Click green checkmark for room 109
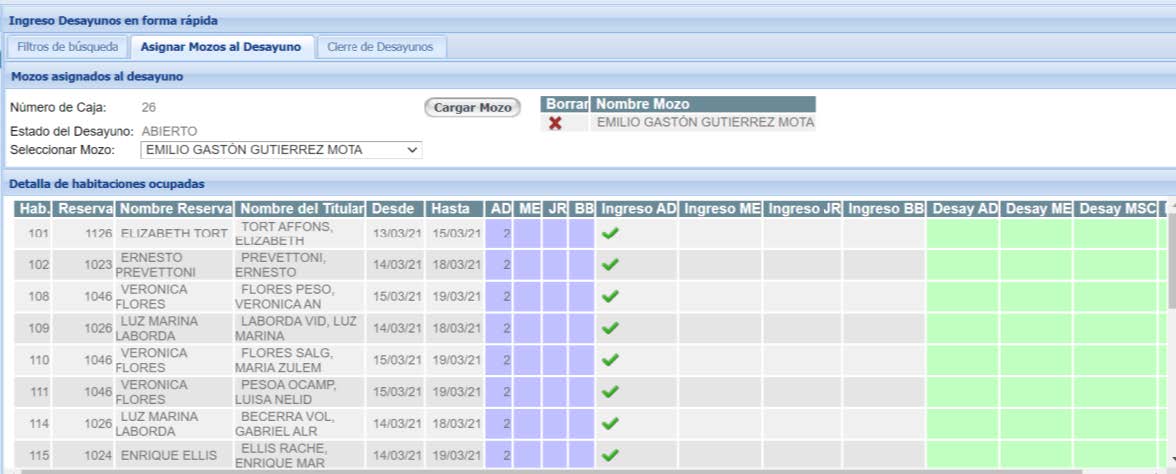 click(x=610, y=329)
